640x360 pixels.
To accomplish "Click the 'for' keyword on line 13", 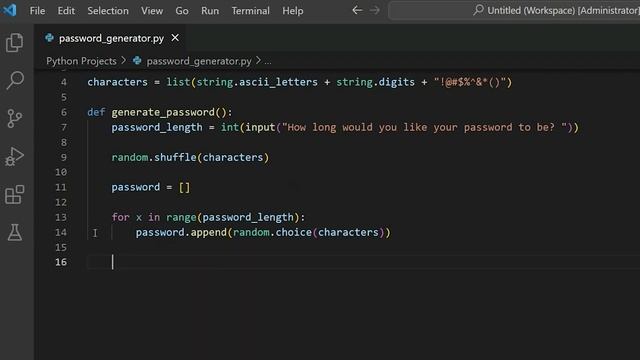I will coord(120,217).
